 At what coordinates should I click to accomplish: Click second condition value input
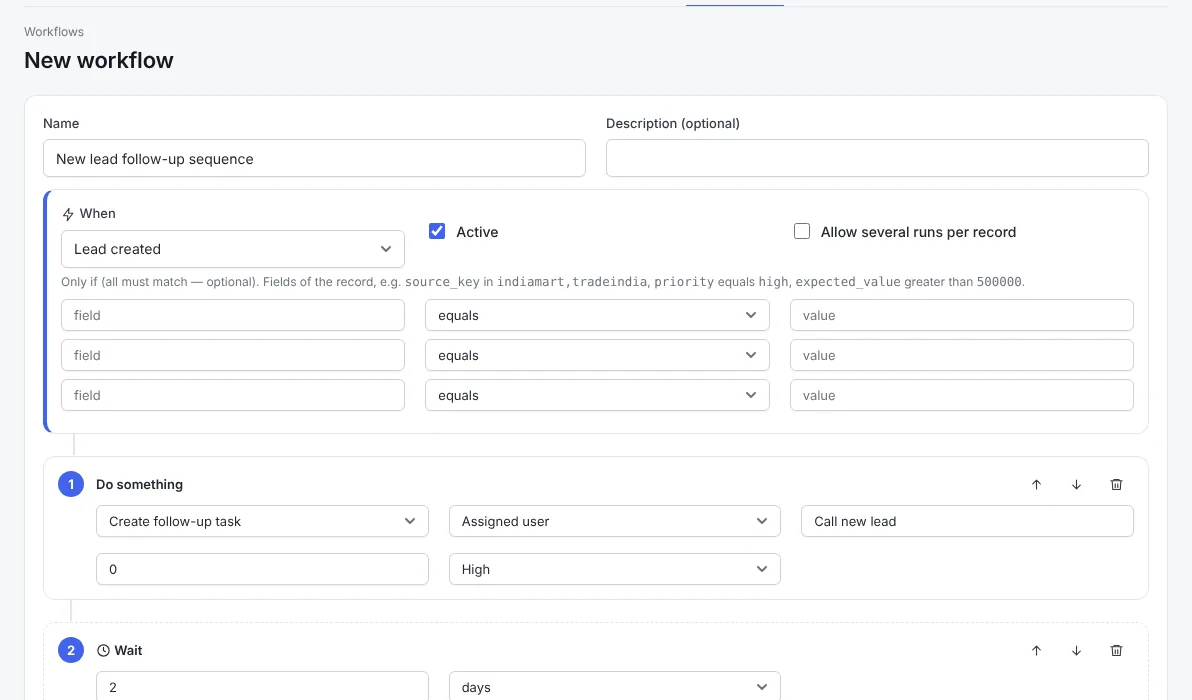tap(962, 355)
